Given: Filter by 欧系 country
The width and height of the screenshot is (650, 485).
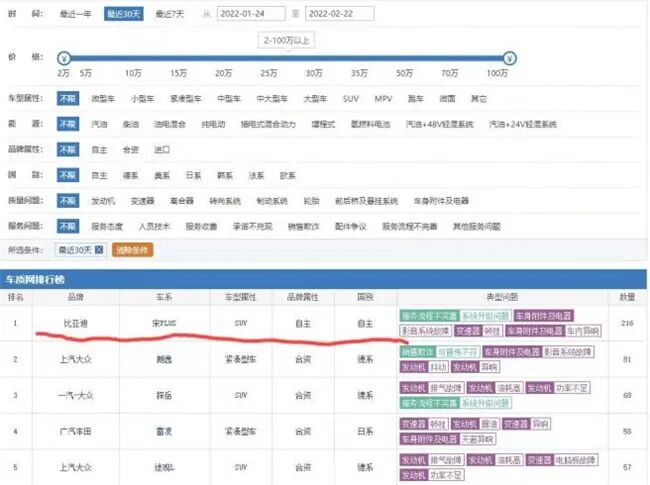Looking at the screenshot, I should [288, 175].
